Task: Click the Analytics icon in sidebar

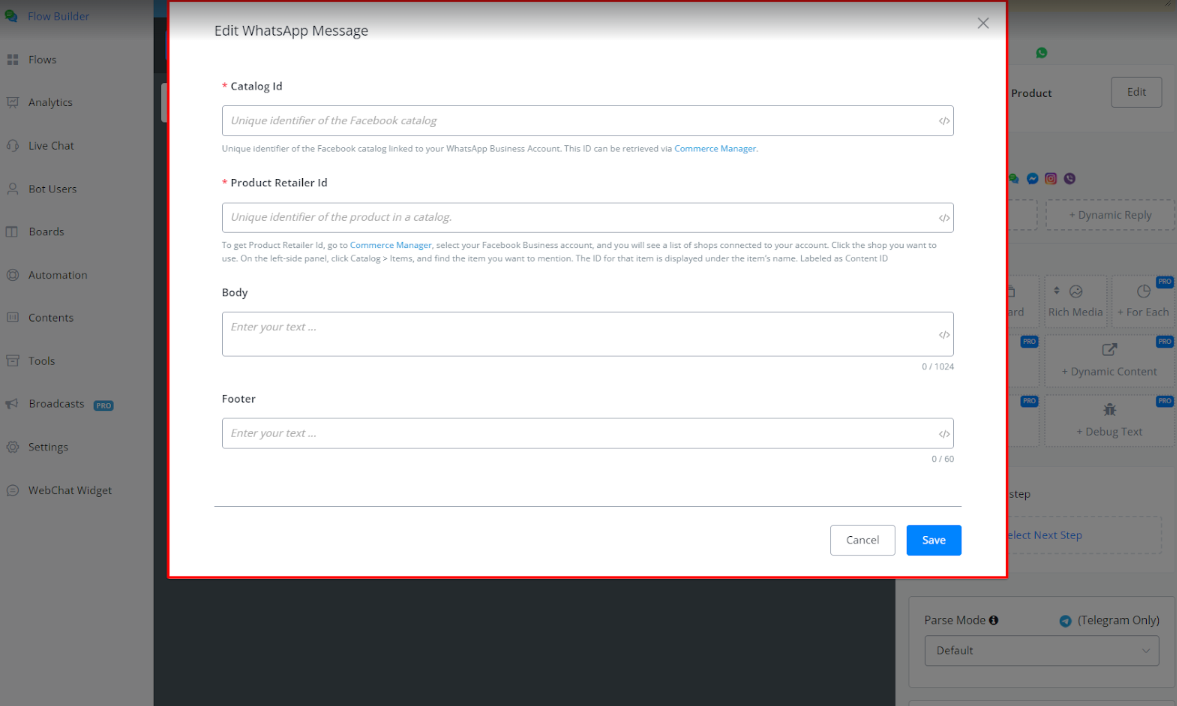Action: pyautogui.click(x=13, y=102)
